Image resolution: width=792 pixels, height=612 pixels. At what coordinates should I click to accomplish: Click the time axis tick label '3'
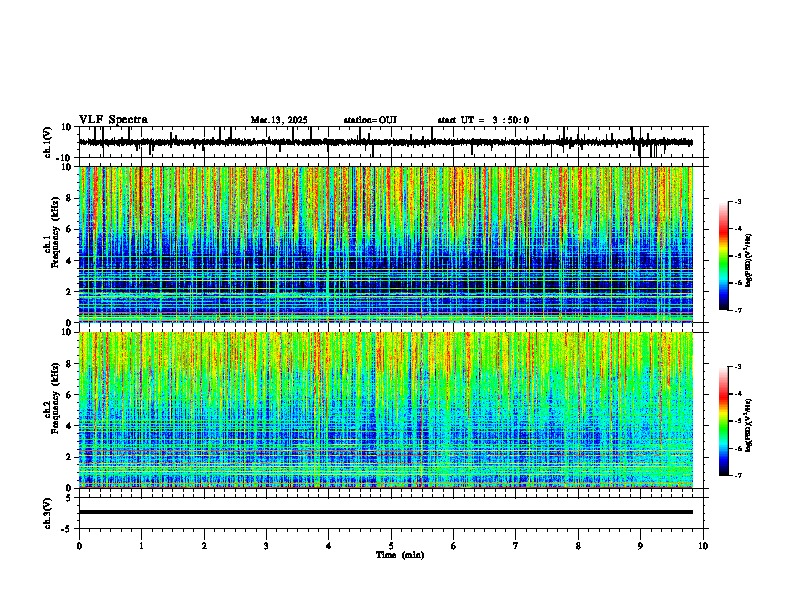tap(266, 546)
